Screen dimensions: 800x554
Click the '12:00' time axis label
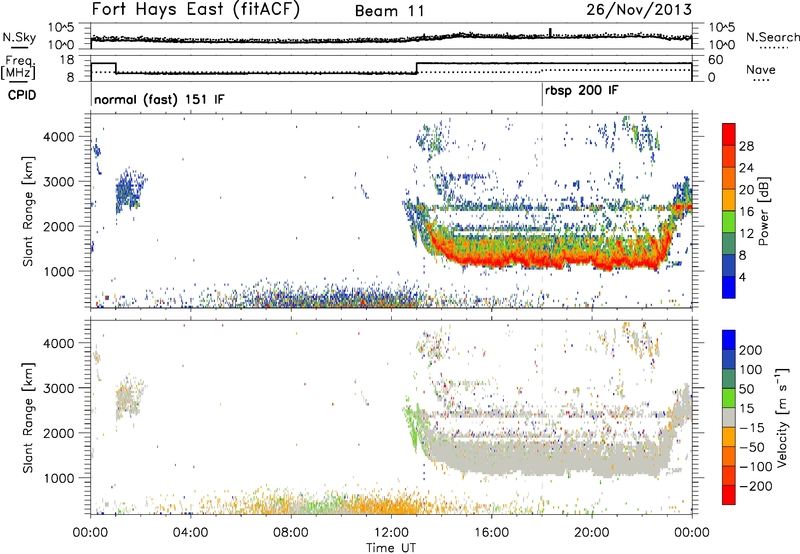(391, 533)
